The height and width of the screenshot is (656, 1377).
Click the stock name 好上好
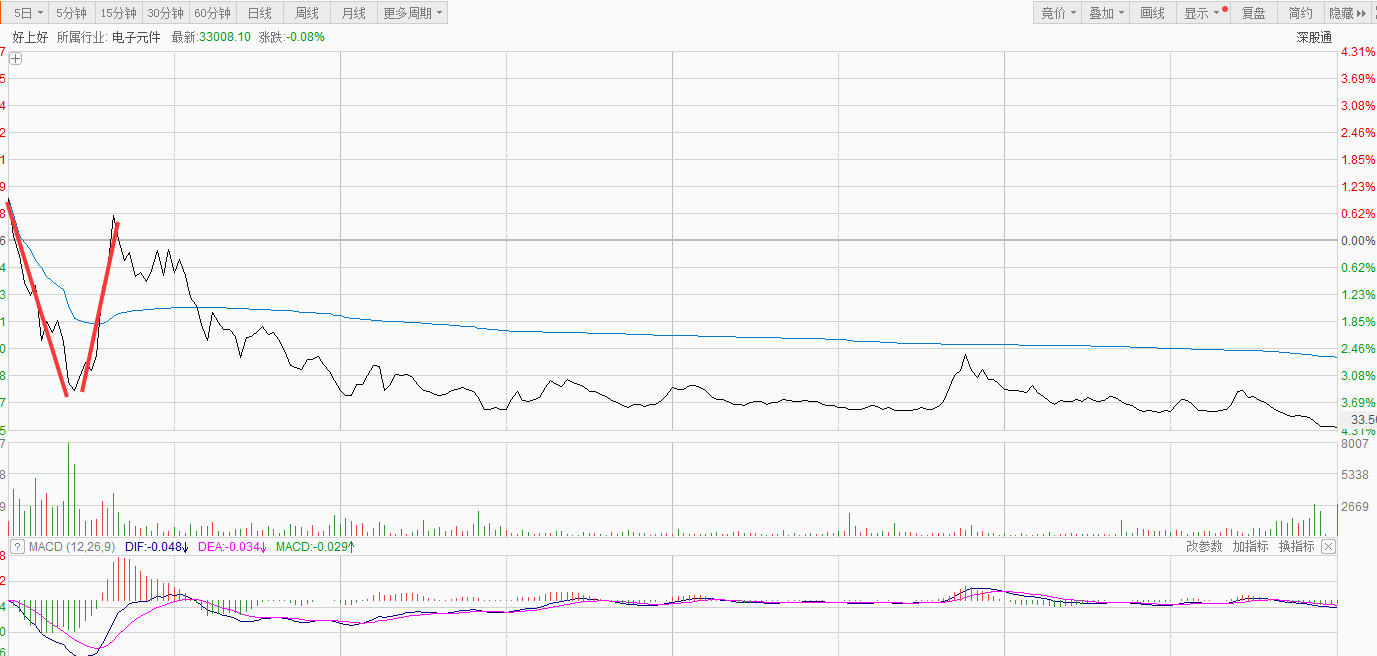(x=30, y=37)
